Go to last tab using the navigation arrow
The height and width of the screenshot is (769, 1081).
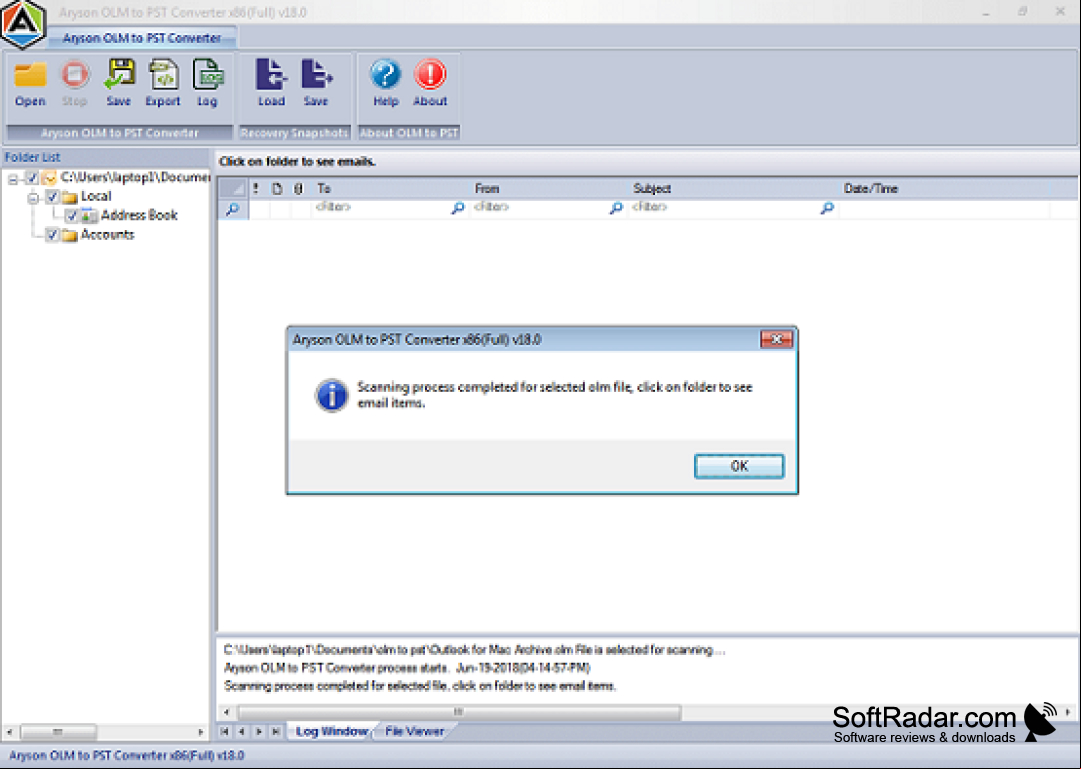point(276,731)
